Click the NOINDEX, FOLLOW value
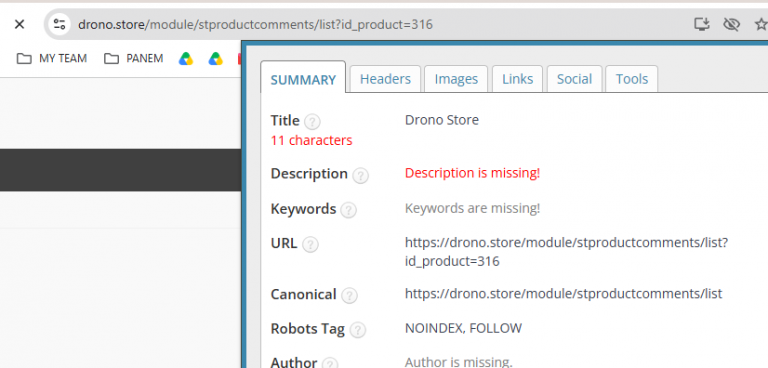The height and width of the screenshot is (368, 768). [x=463, y=328]
